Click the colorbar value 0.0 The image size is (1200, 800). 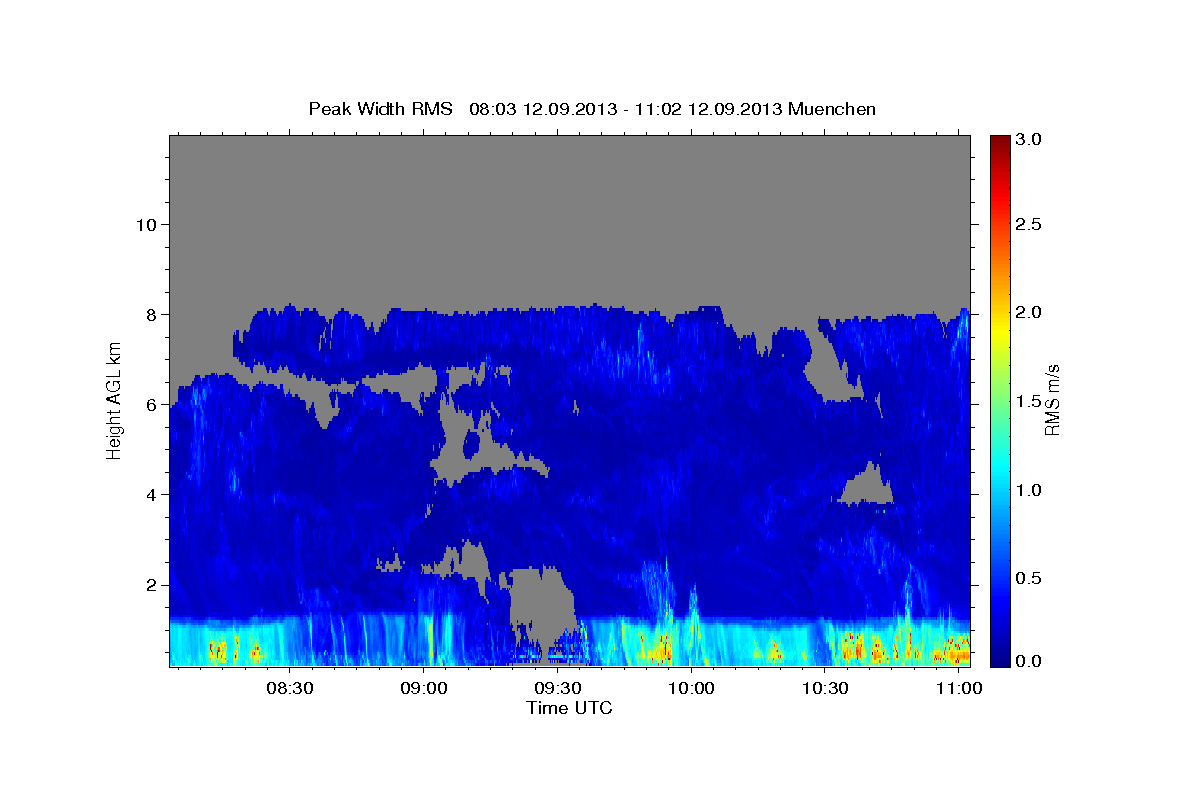[1027, 661]
